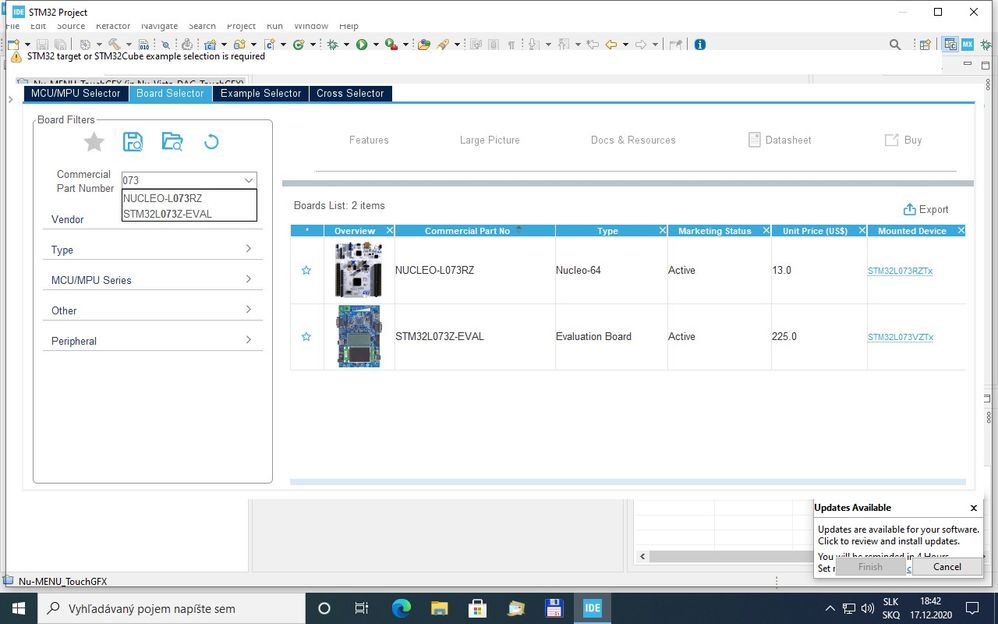Open the Large Picture tab
This screenshot has height=624, width=998.
(489, 140)
